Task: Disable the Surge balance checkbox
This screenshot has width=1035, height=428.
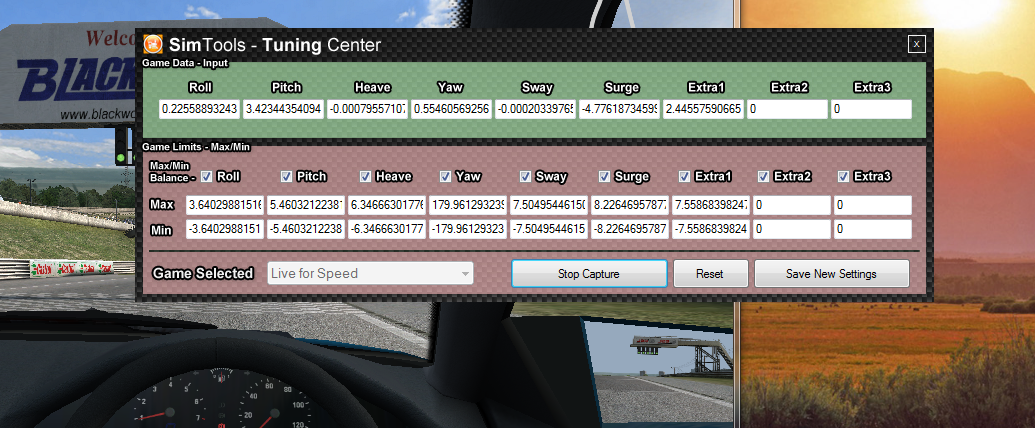Action: tap(604, 176)
